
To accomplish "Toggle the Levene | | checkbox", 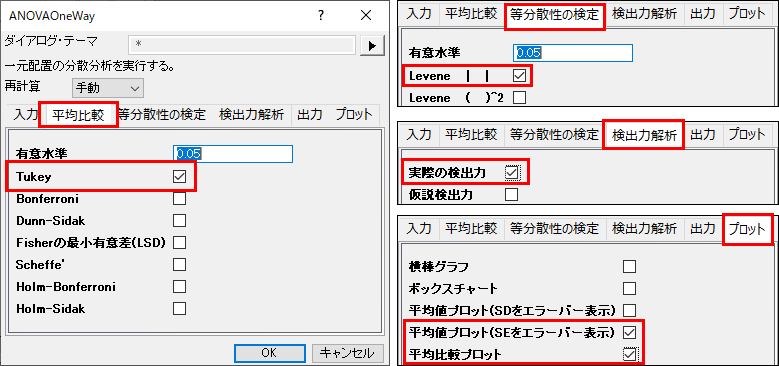I will click(x=519, y=76).
